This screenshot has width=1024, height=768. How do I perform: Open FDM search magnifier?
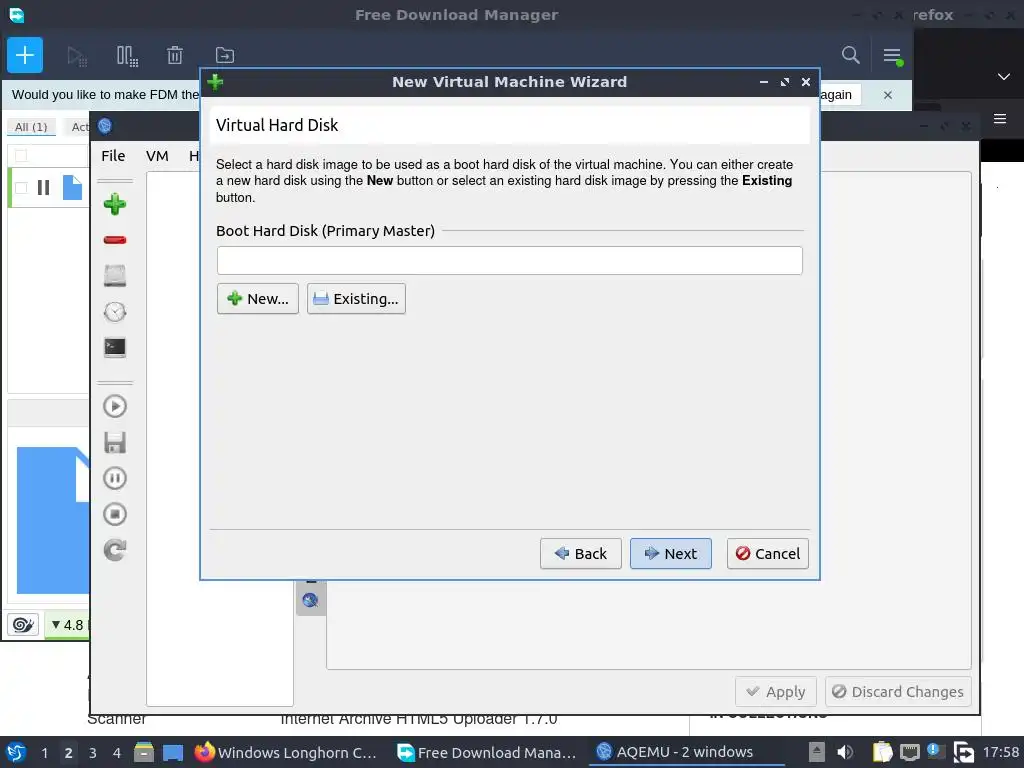tap(850, 55)
